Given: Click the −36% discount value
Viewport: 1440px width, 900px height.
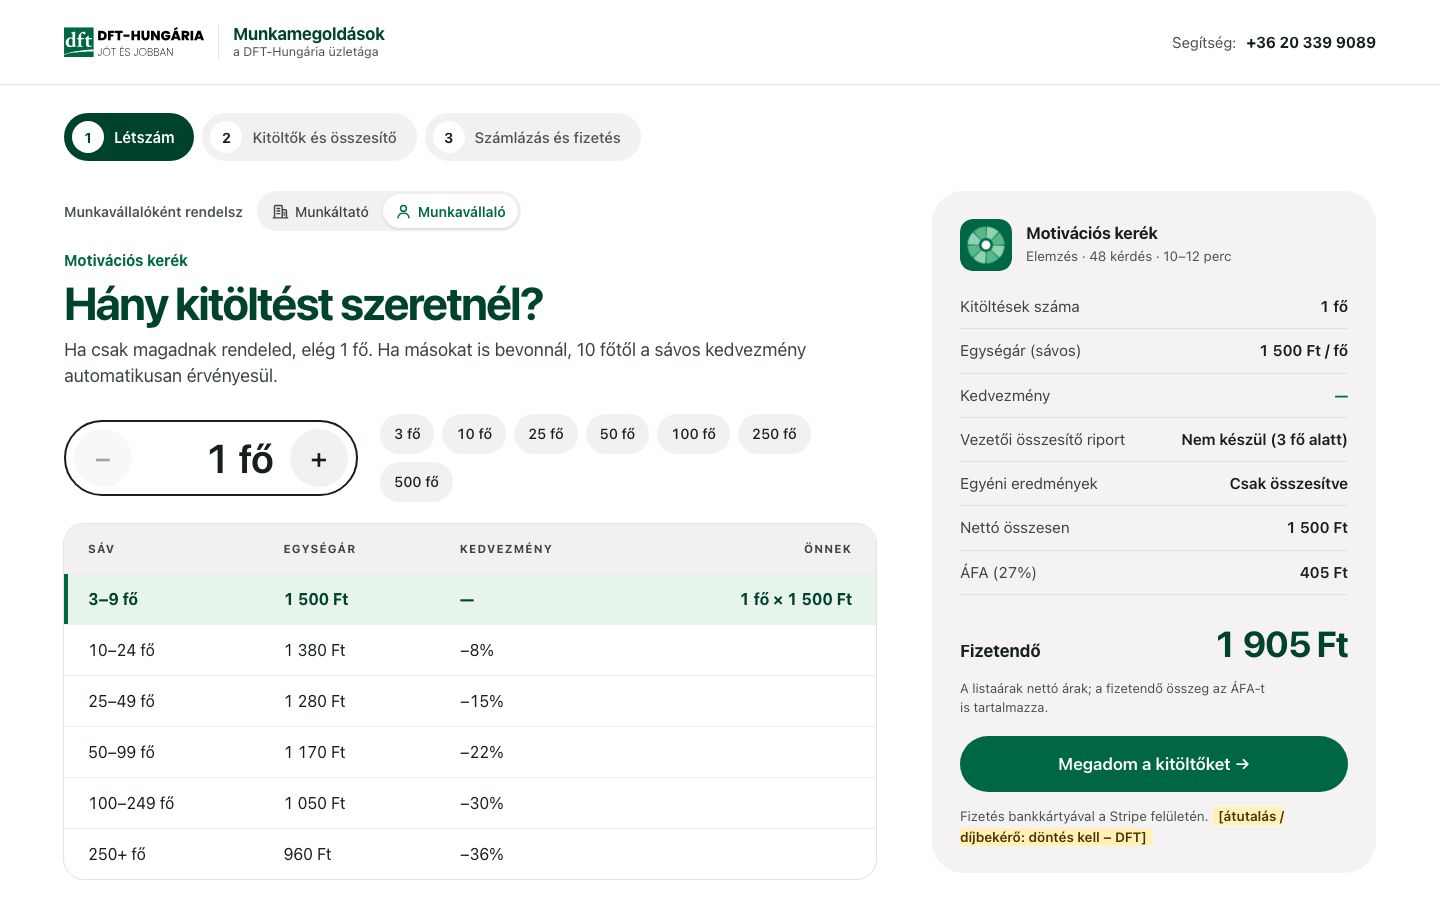Looking at the screenshot, I should [482, 854].
